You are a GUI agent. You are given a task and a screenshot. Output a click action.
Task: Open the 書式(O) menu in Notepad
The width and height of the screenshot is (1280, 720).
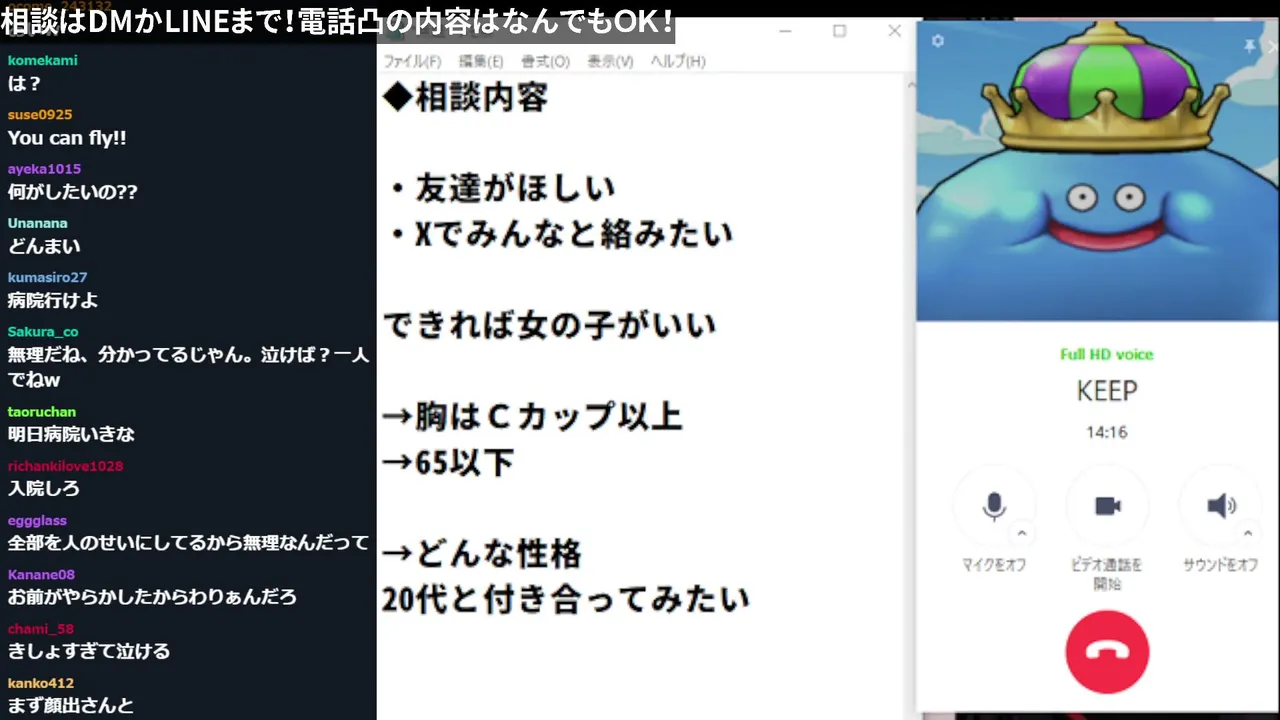(x=545, y=61)
